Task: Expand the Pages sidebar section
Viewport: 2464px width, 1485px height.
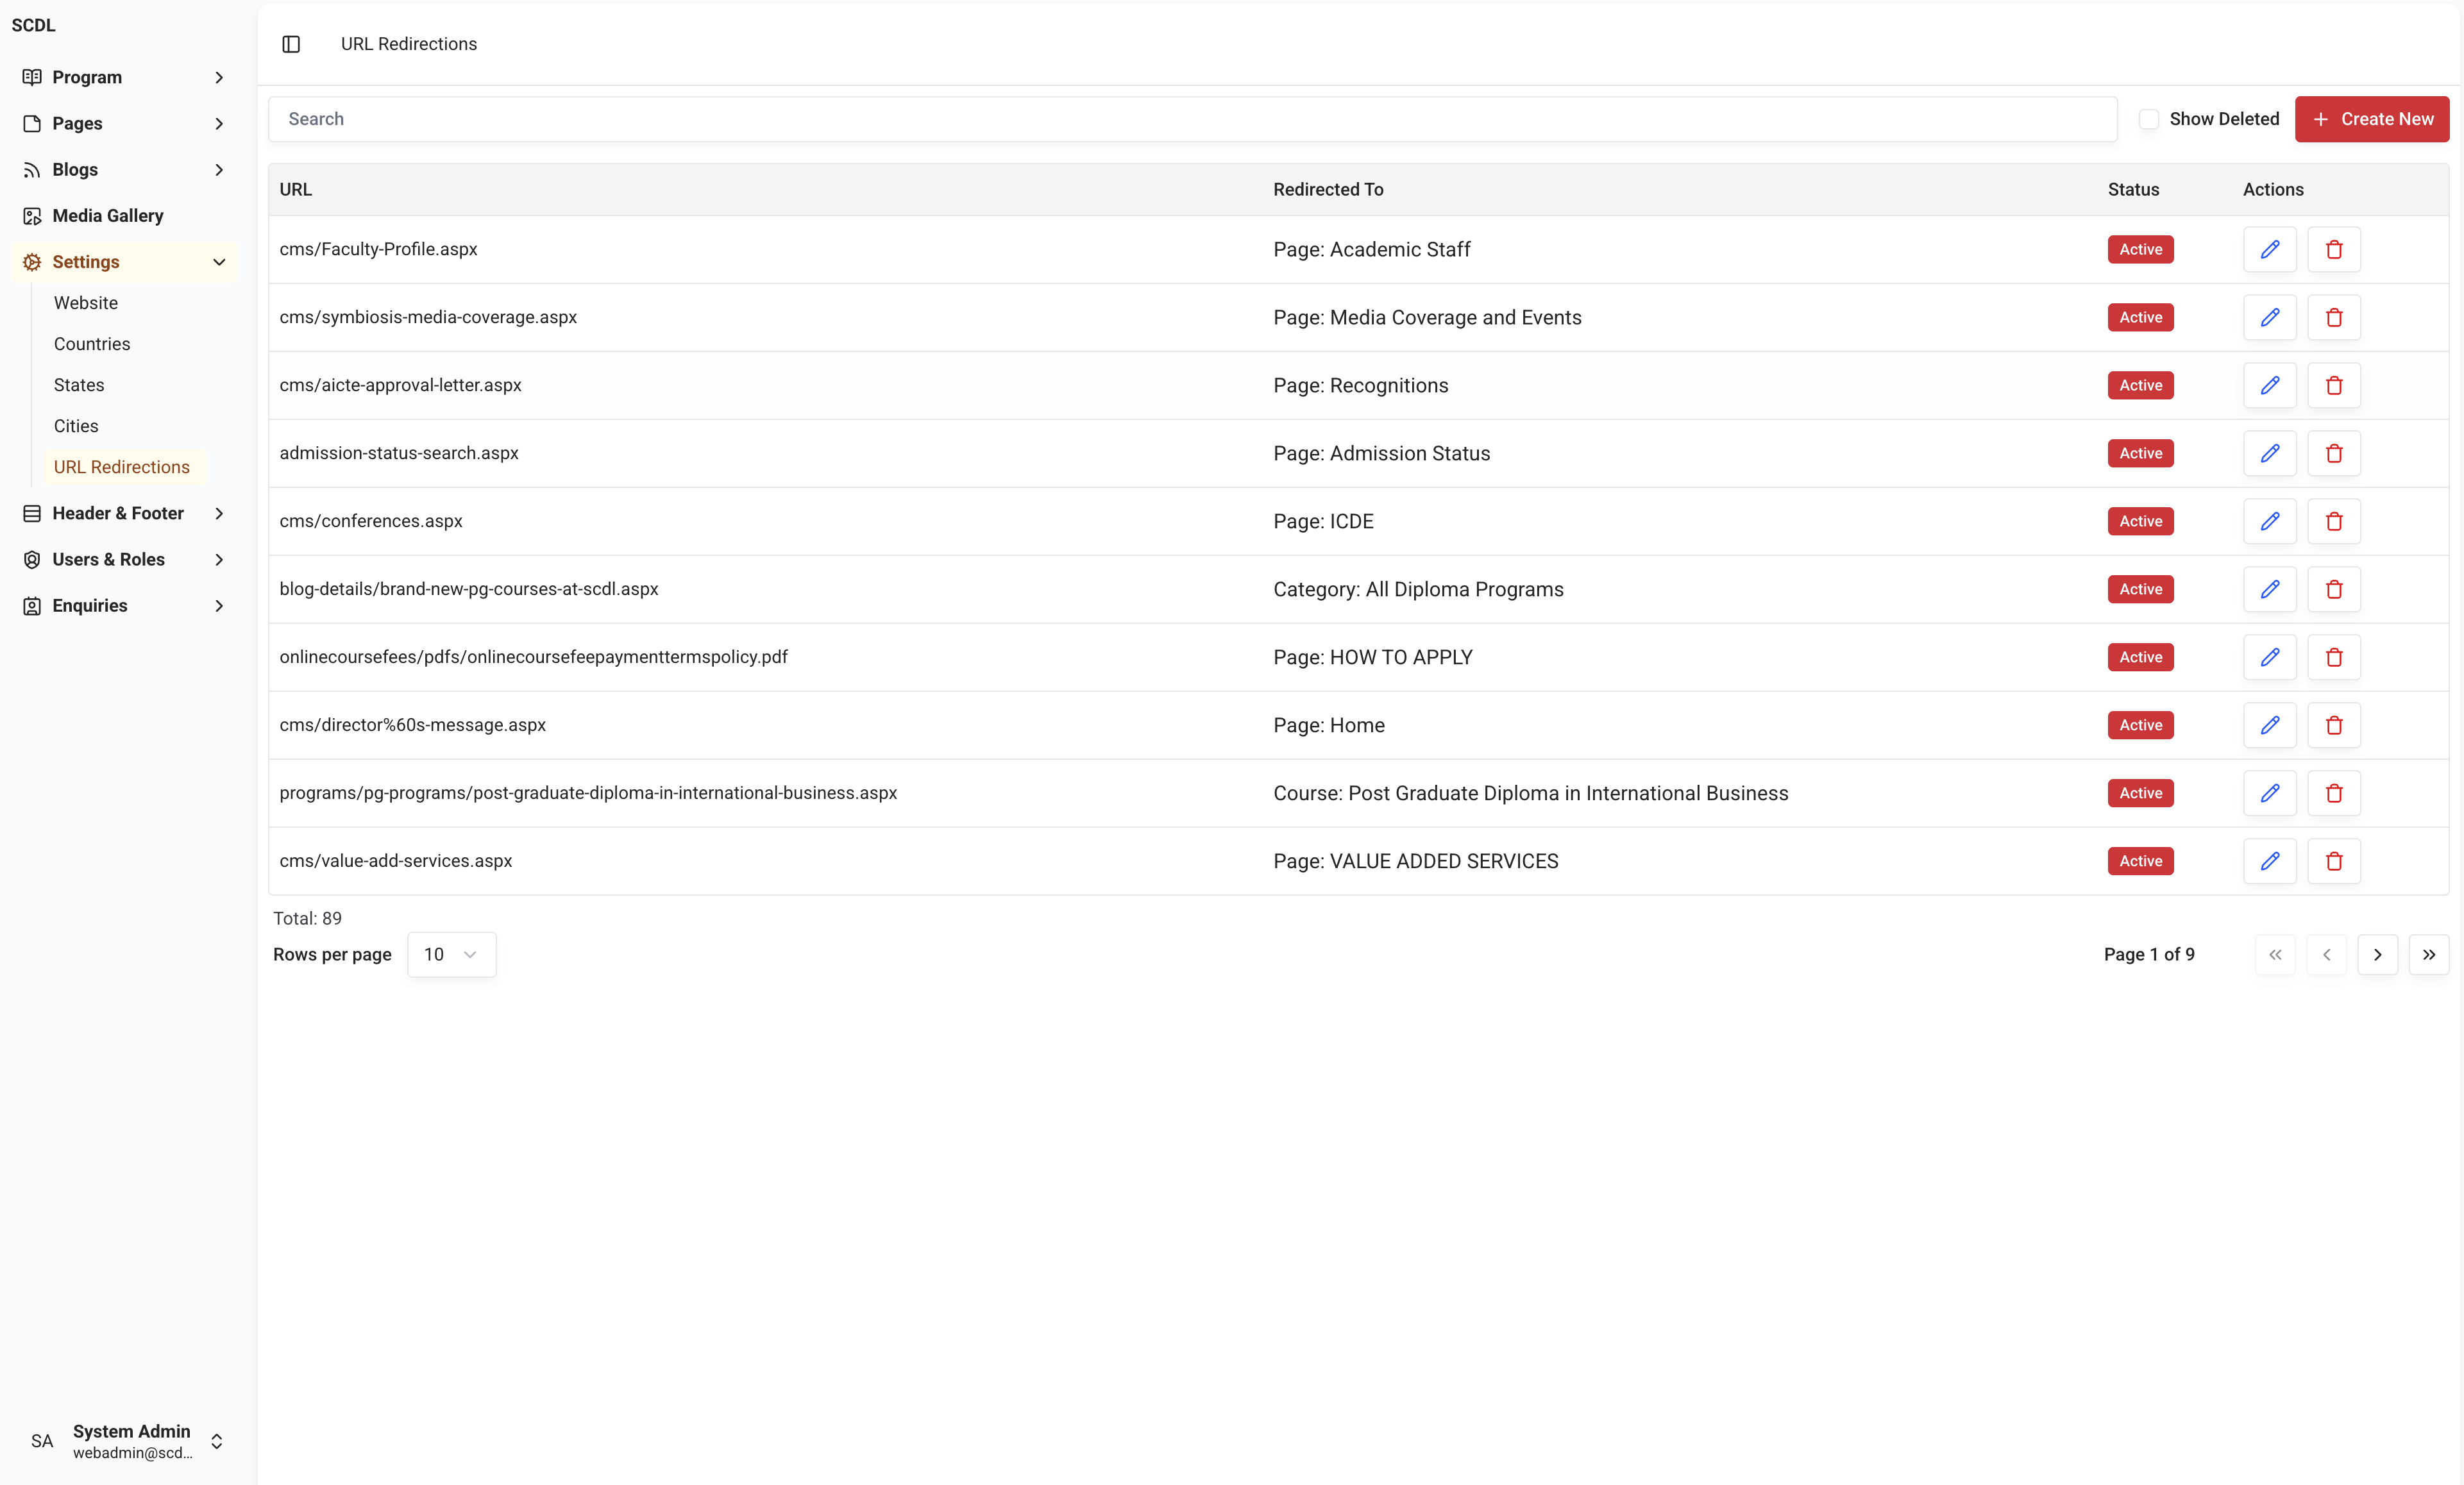Action: tap(77, 123)
